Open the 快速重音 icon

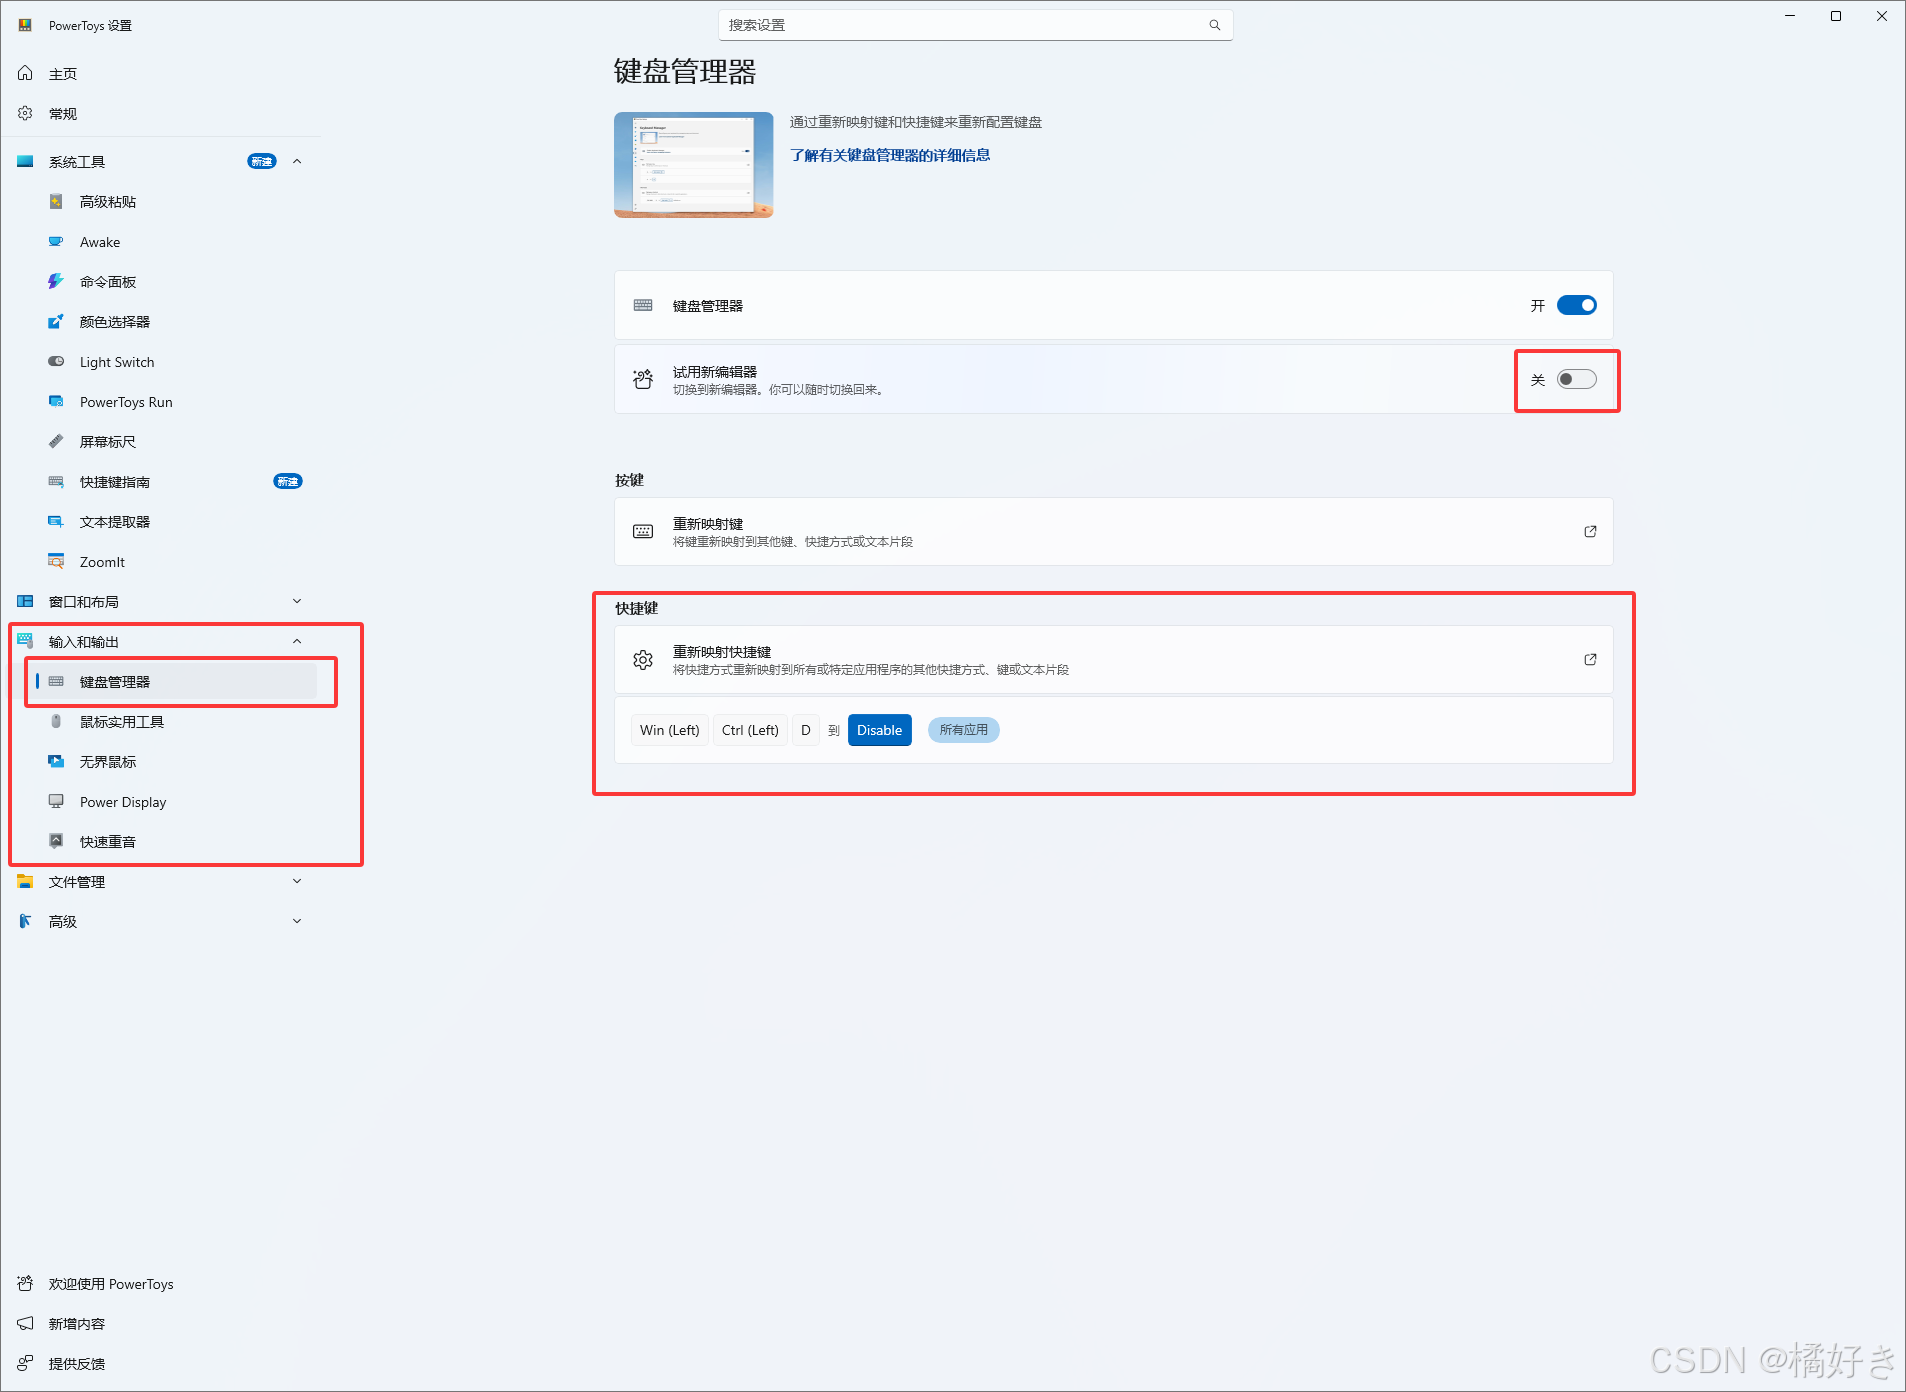(56, 841)
